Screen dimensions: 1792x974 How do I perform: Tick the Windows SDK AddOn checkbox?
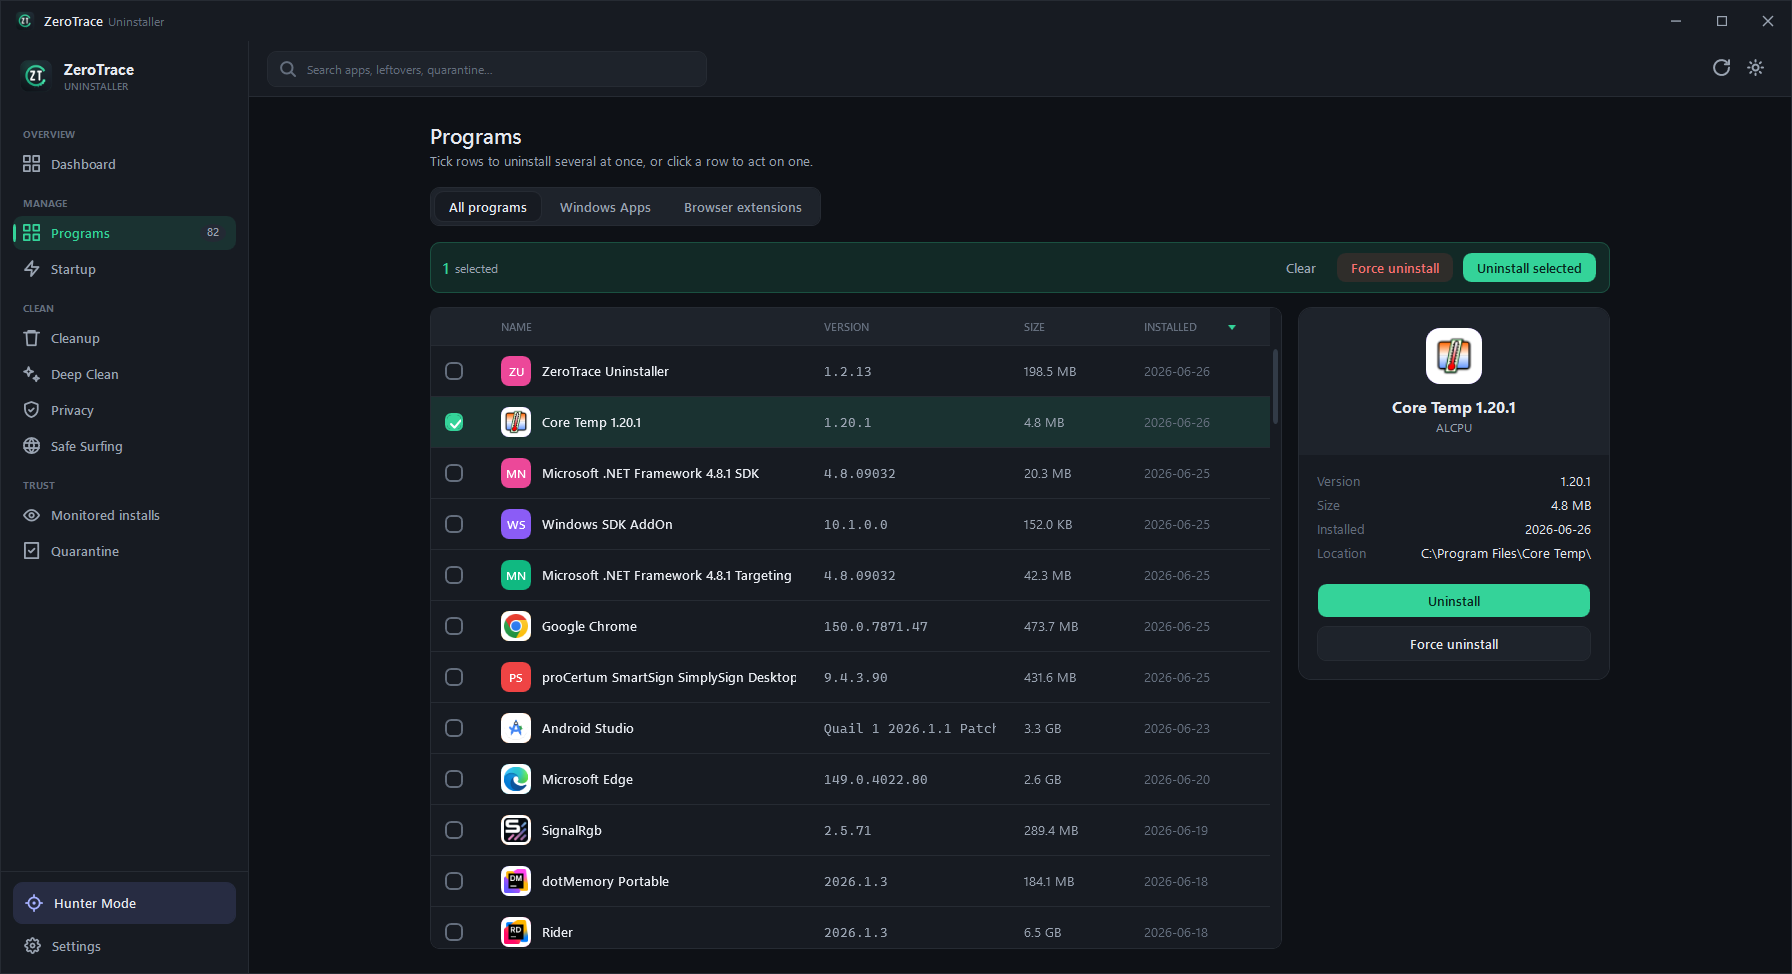(x=454, y=524)
